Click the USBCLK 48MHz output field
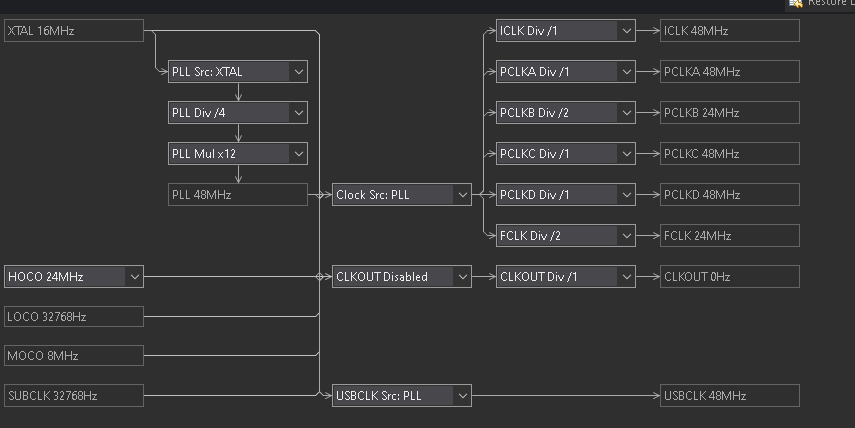Image resolution: width=855 pixels, height=428 pixels. 729,396
